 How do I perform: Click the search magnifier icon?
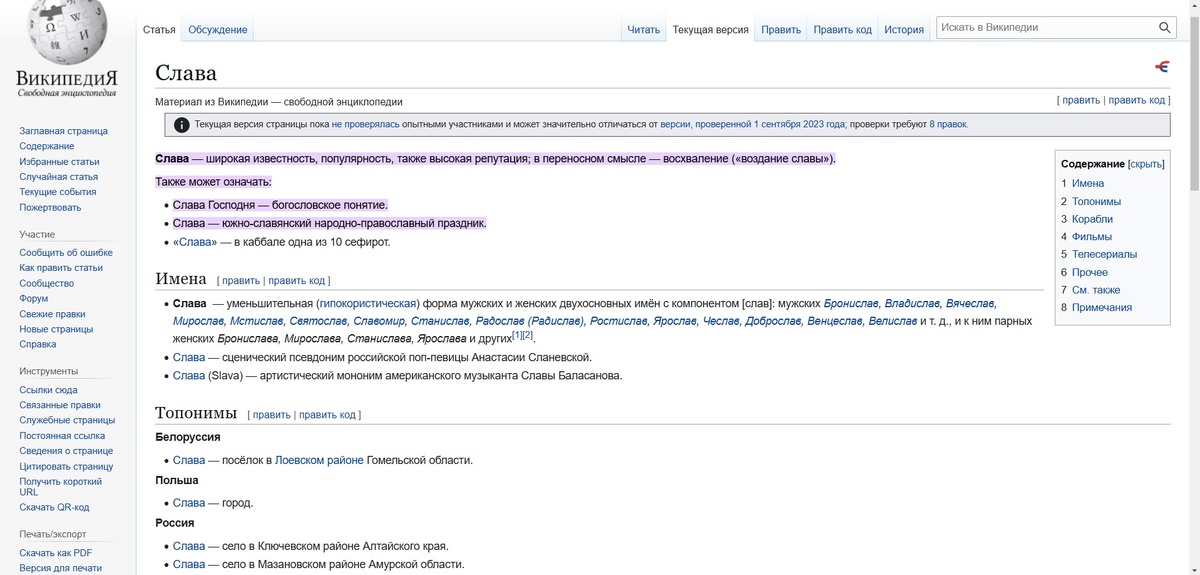coord(1165,28)
